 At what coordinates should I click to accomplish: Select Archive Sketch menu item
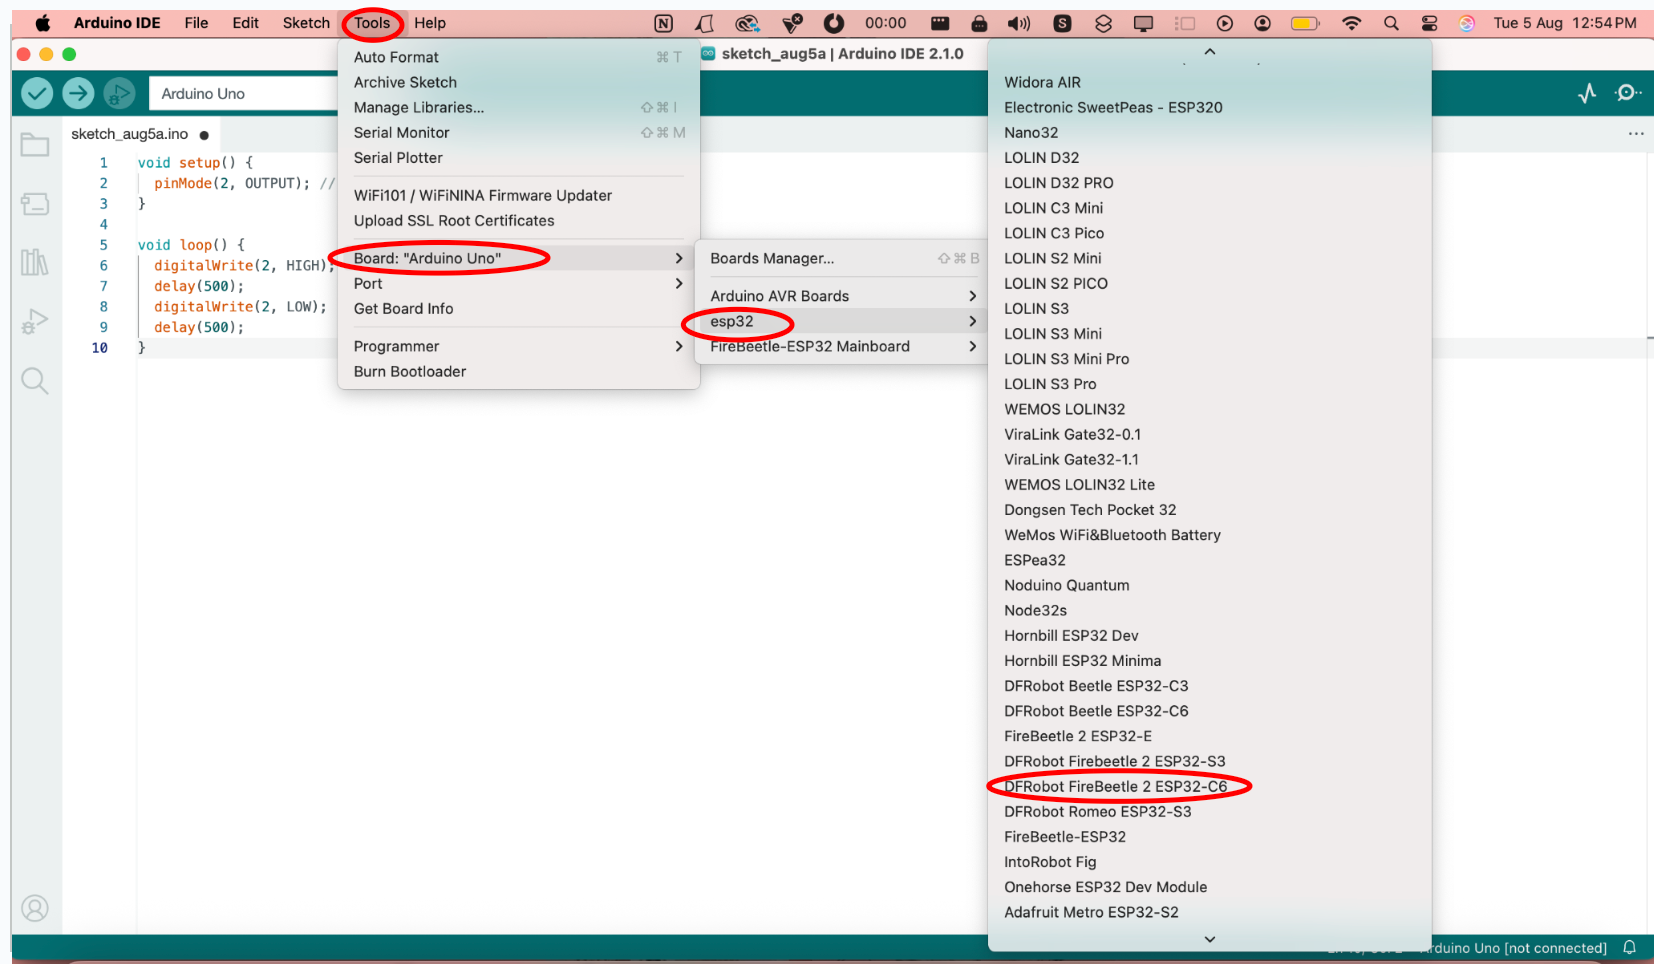tap(519, 82)
